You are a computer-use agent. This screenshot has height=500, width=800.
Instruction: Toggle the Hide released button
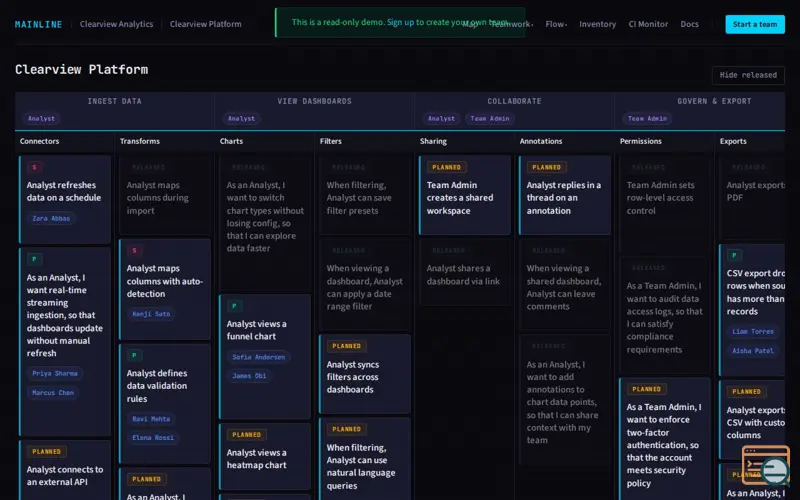[748, 75]
